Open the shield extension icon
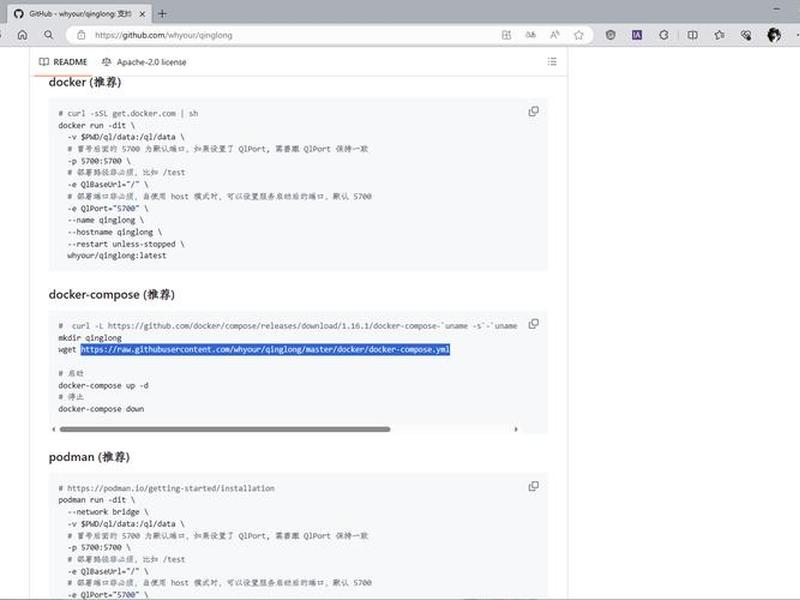Viewport: 800px width, 600px height. (x=610, y=35)
